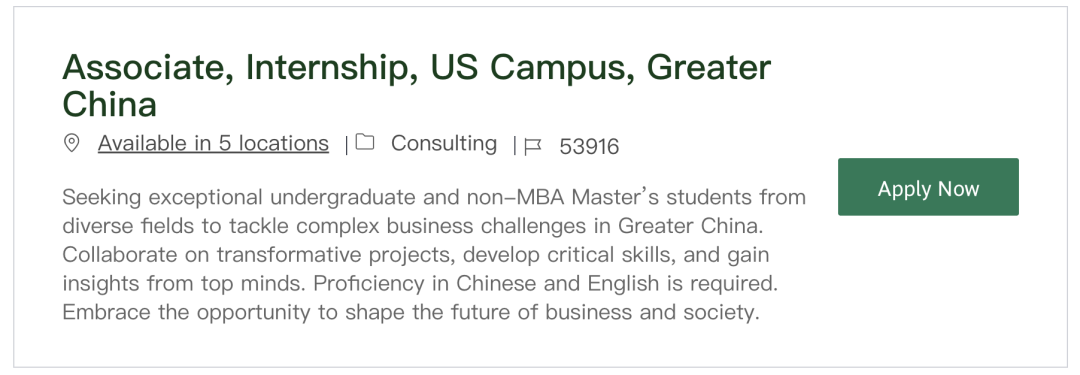
Task: Click empty card area below Apply Now button
Action: point(928,290)
